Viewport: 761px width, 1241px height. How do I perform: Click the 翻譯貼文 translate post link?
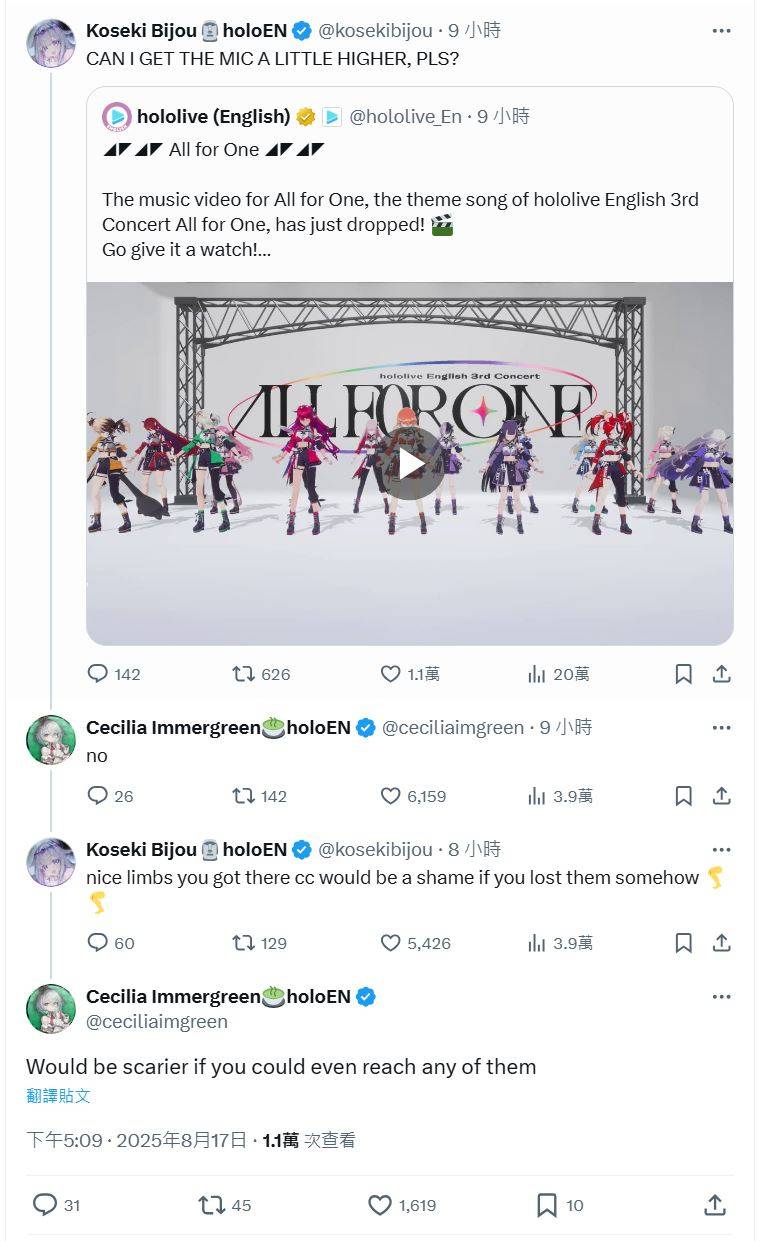click(58, 1096)
